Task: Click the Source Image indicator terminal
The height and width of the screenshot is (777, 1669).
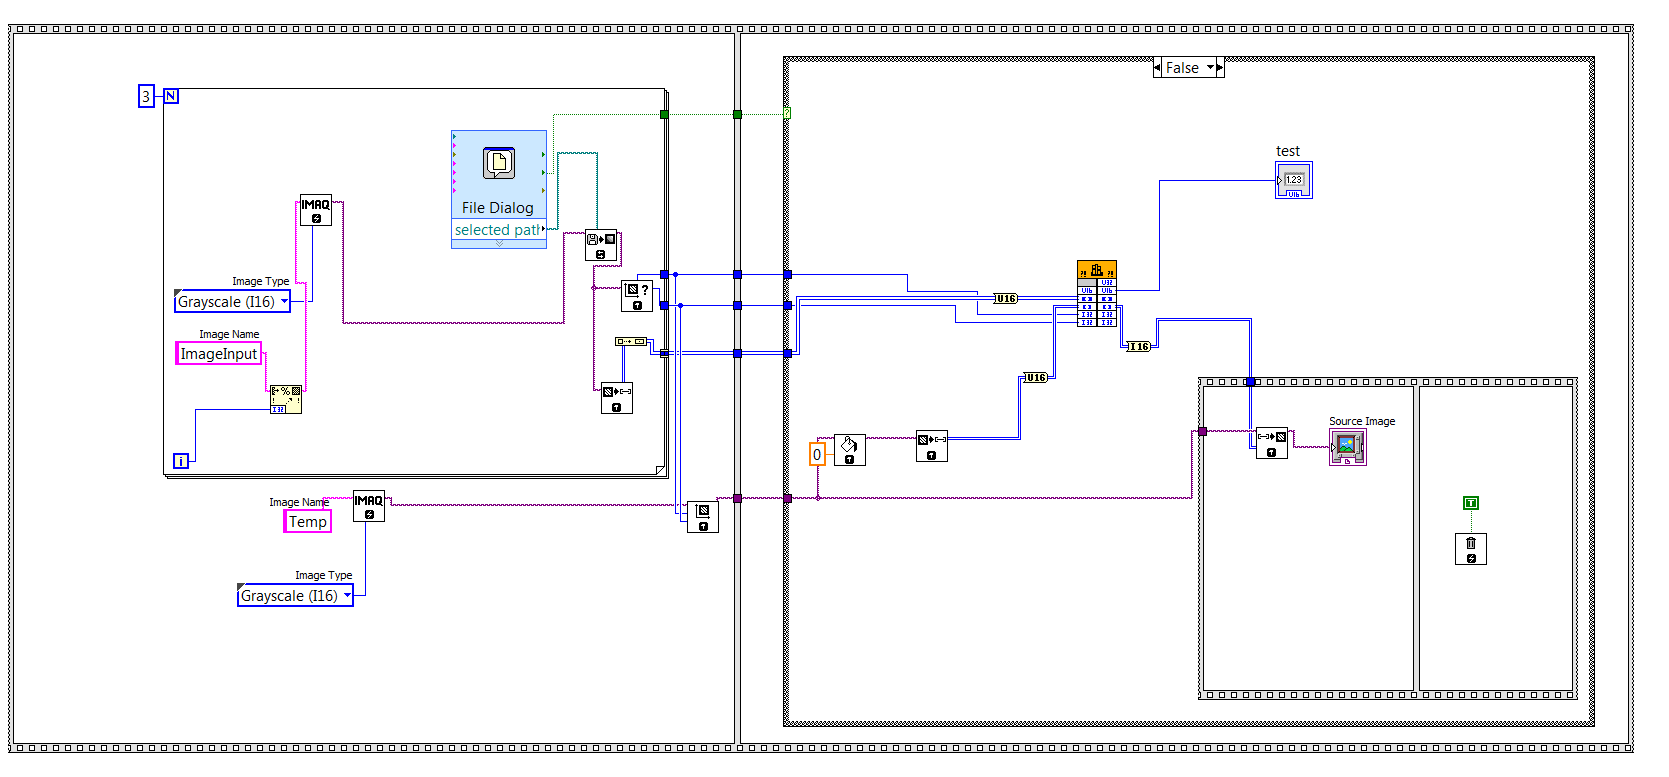Action: click(x=1348, y=447)
